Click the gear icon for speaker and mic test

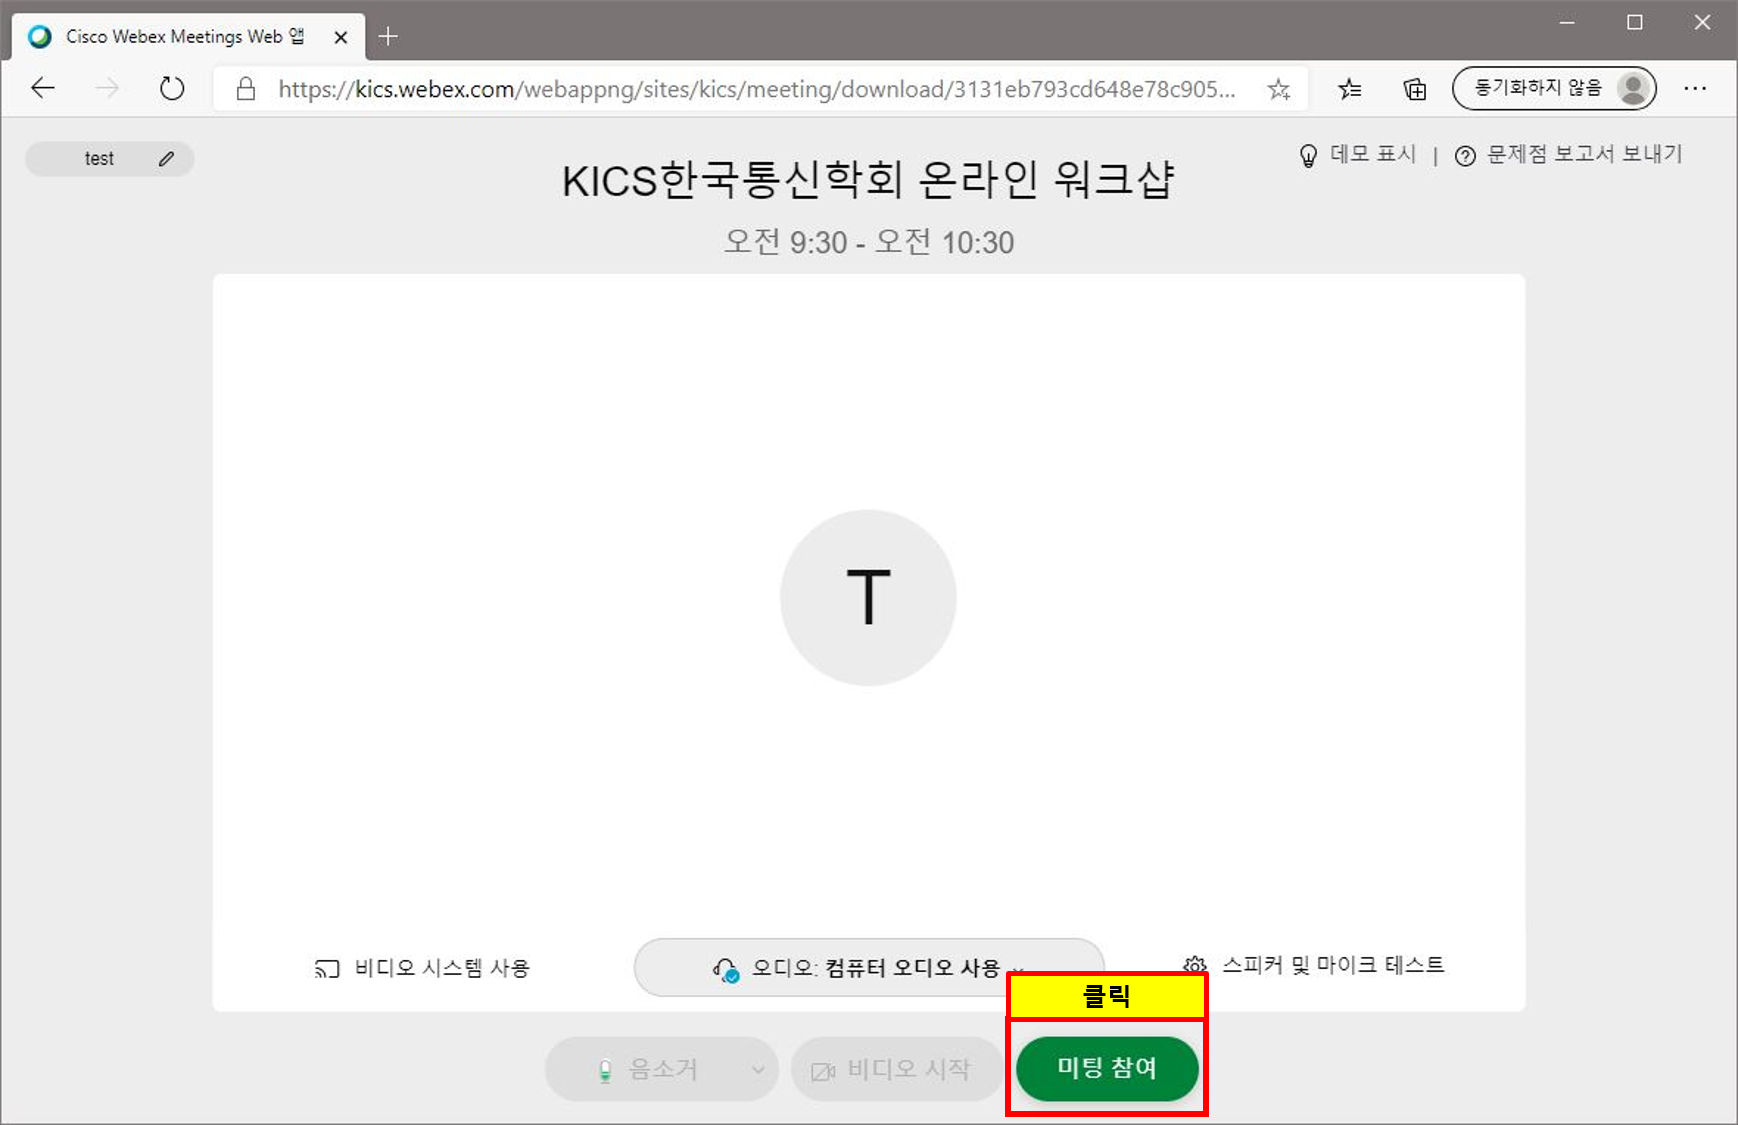pos(1195,965)
